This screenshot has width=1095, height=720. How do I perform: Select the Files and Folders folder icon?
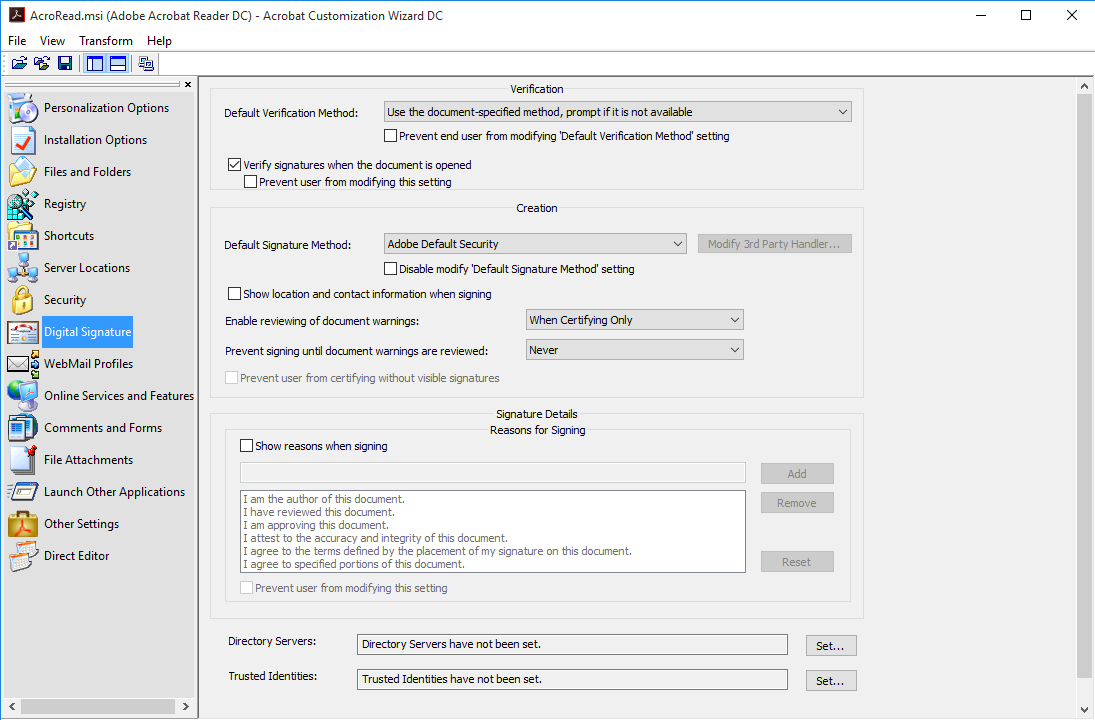click(x=22, y=172)
